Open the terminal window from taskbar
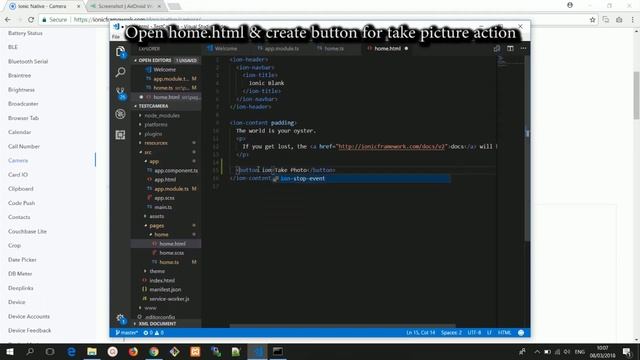640x360 pixels. click(278, 351)
